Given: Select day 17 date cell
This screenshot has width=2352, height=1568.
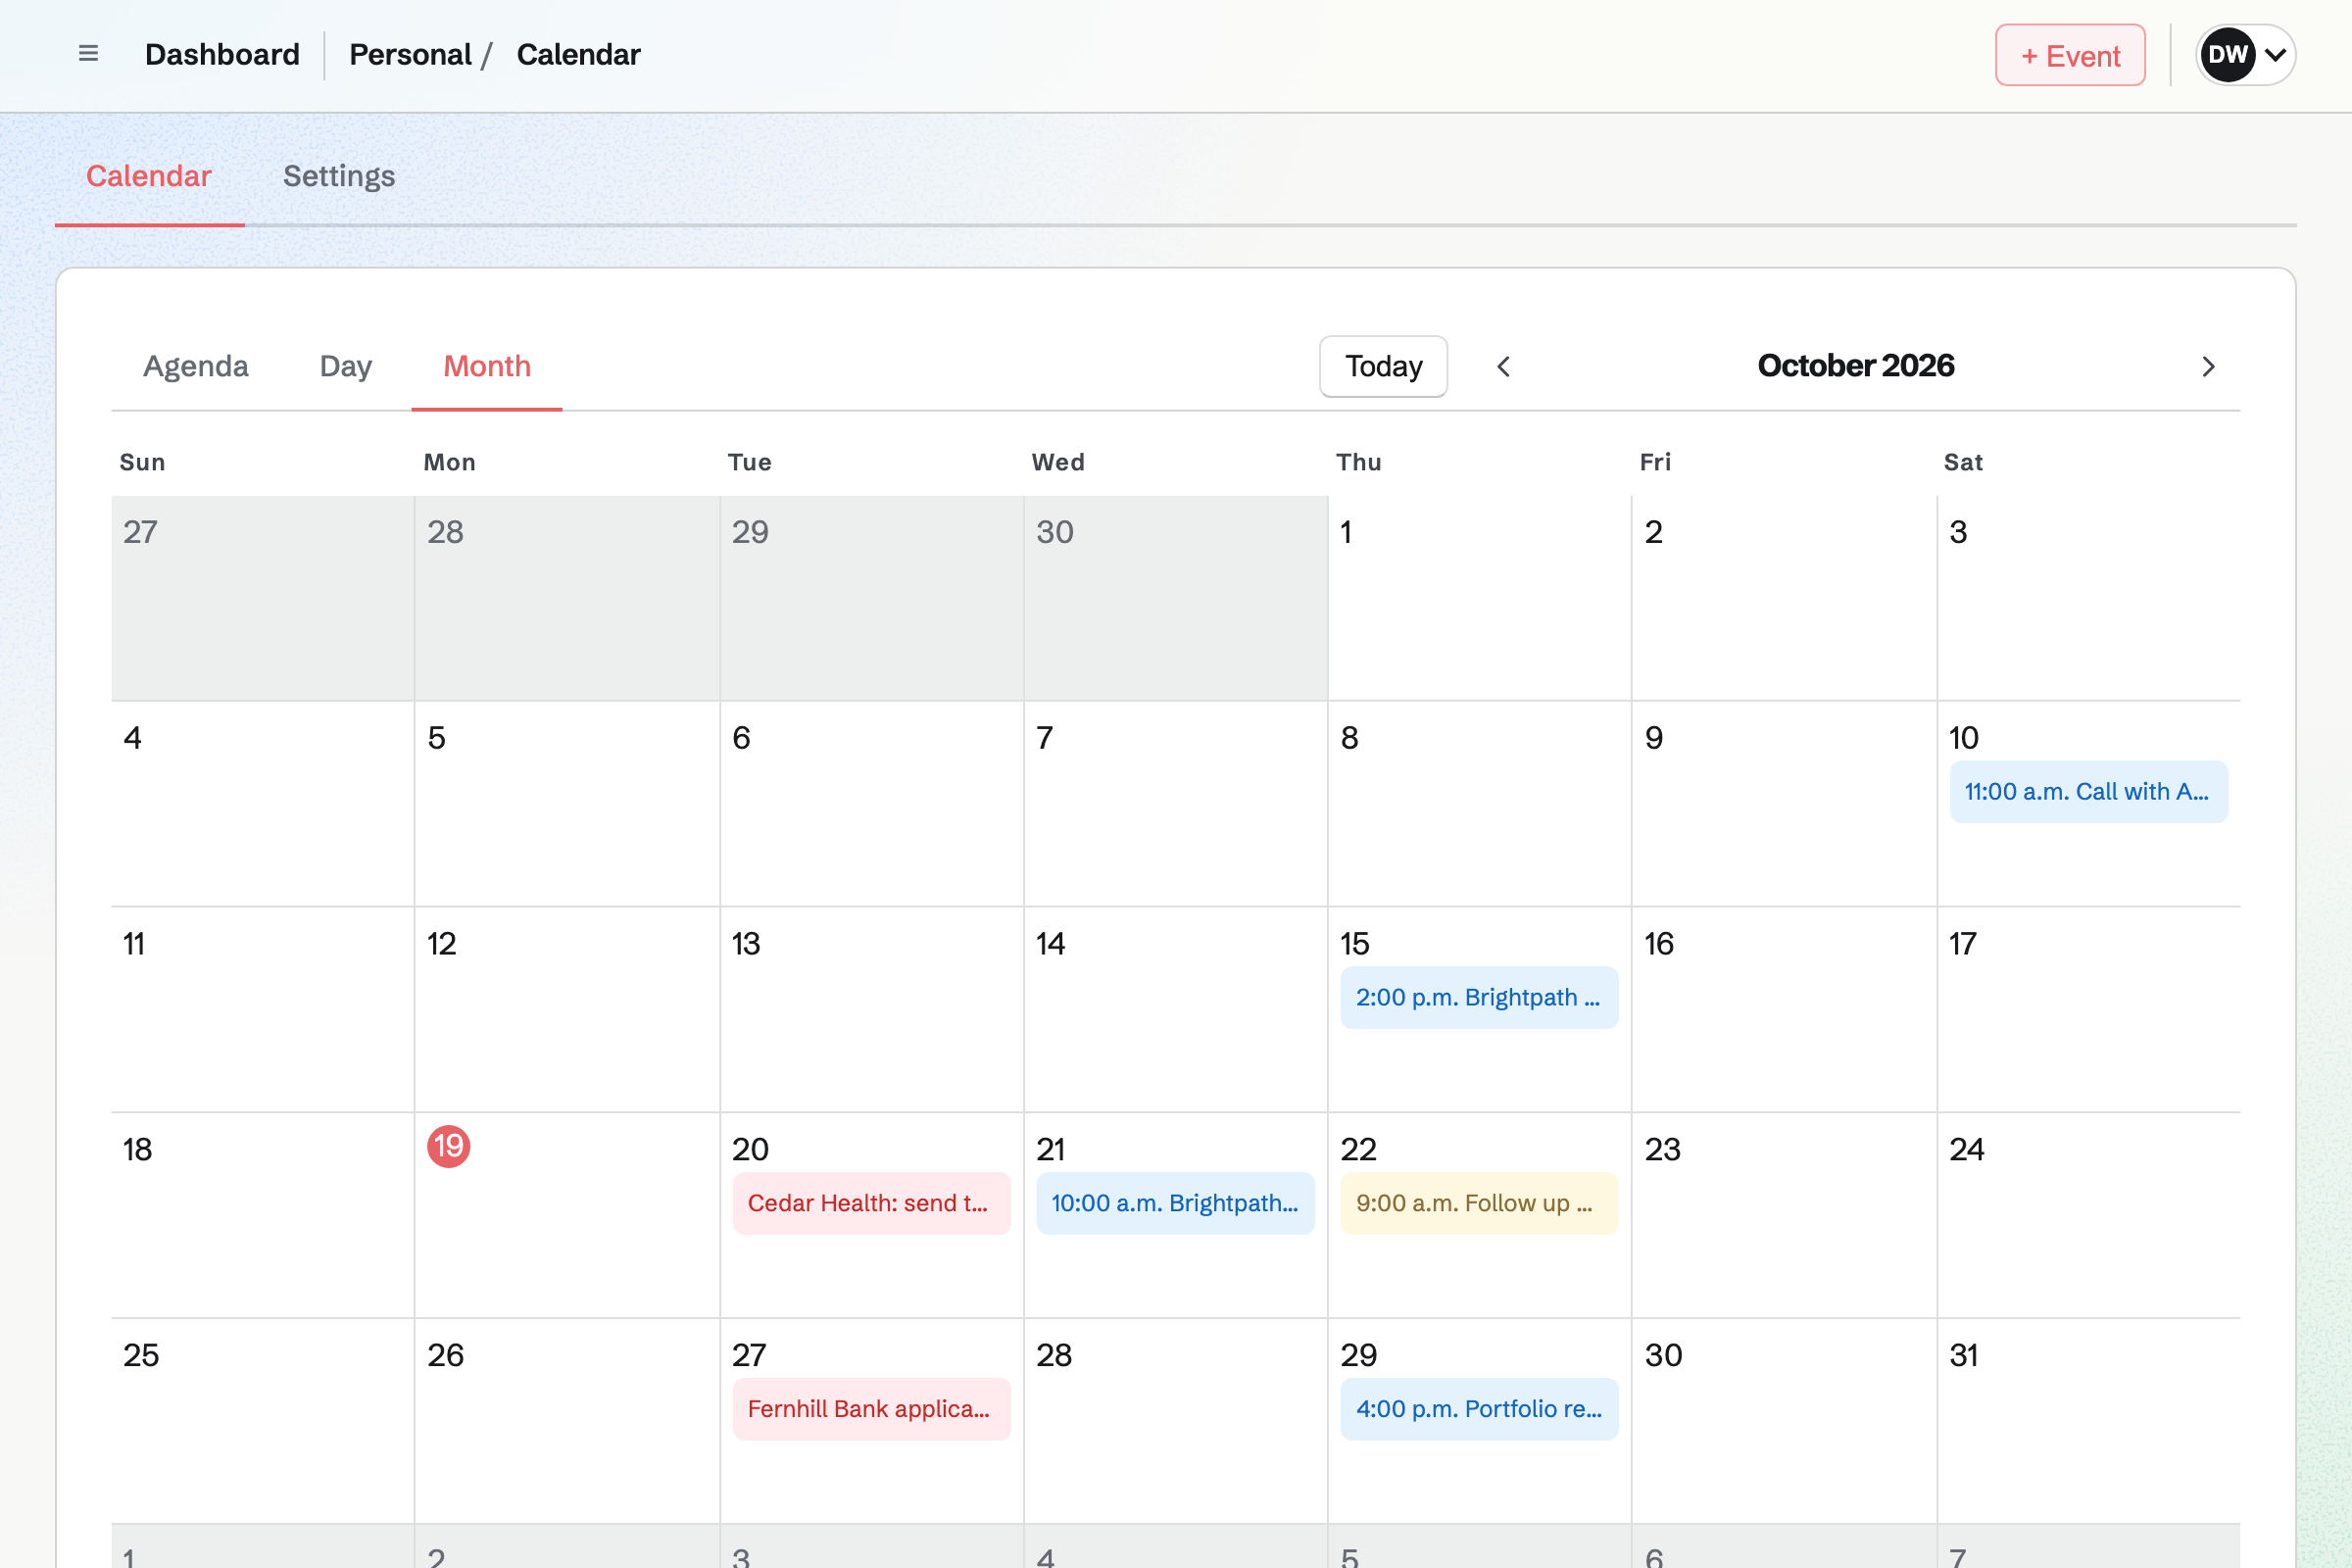Looking at the screenshot, I should [x=2089, y=1010].
